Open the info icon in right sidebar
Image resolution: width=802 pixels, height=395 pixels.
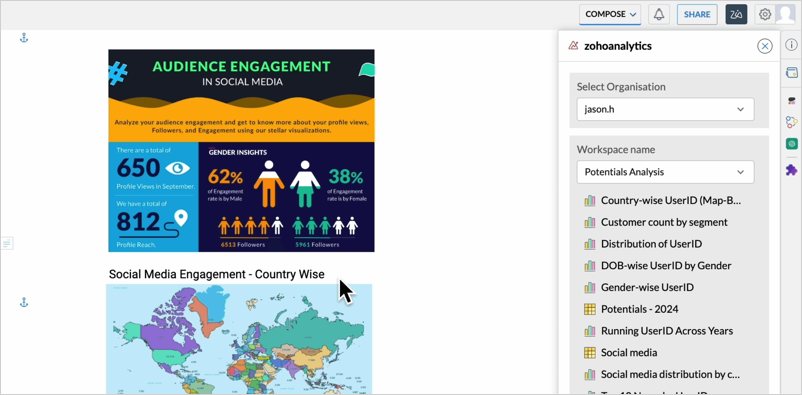pyautogui.click(x=791, y=45)
